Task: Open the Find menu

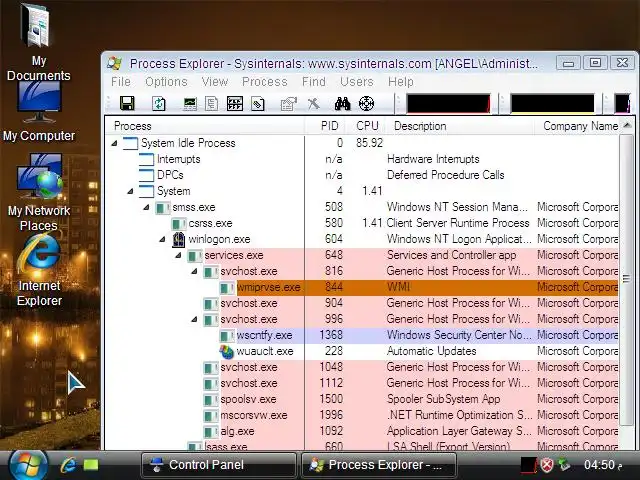Action: pyautogui.click(x=313, y=82)
